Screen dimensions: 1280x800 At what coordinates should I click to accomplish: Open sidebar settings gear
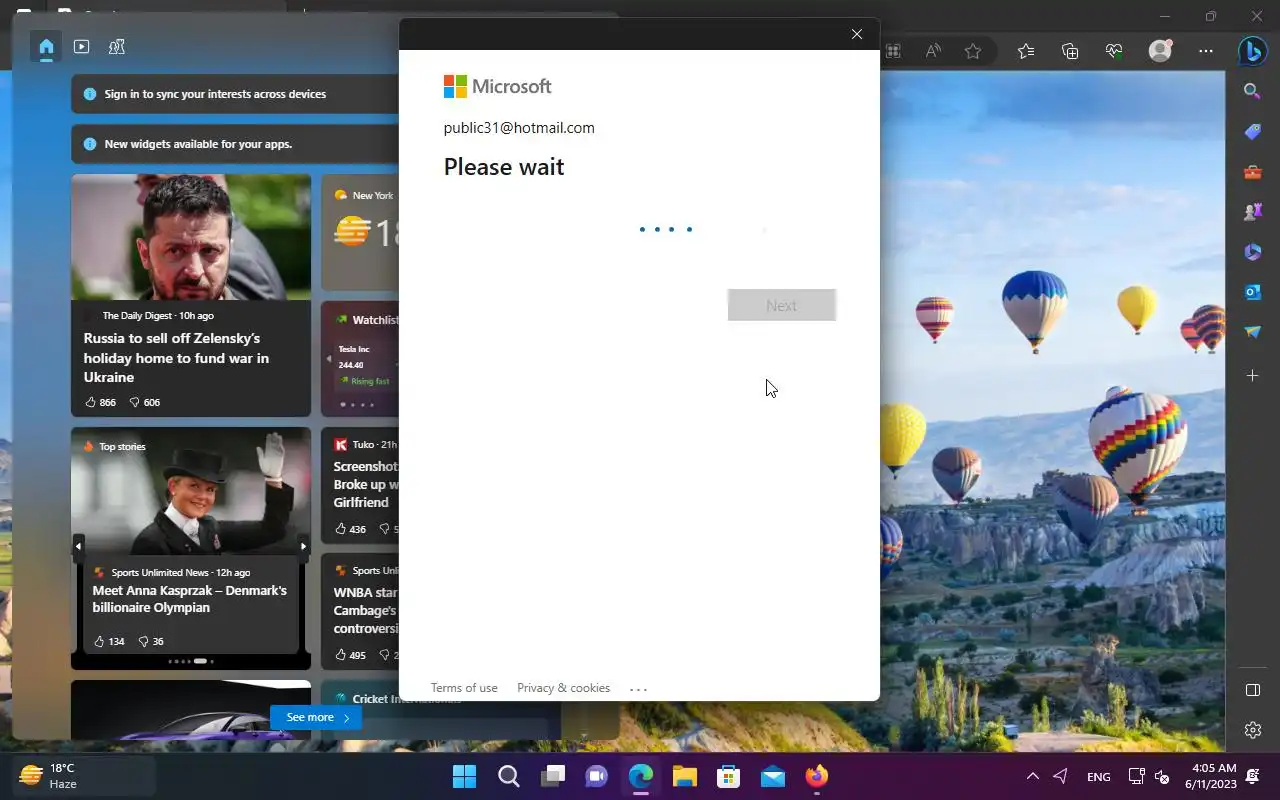(x=1252, y=730)
